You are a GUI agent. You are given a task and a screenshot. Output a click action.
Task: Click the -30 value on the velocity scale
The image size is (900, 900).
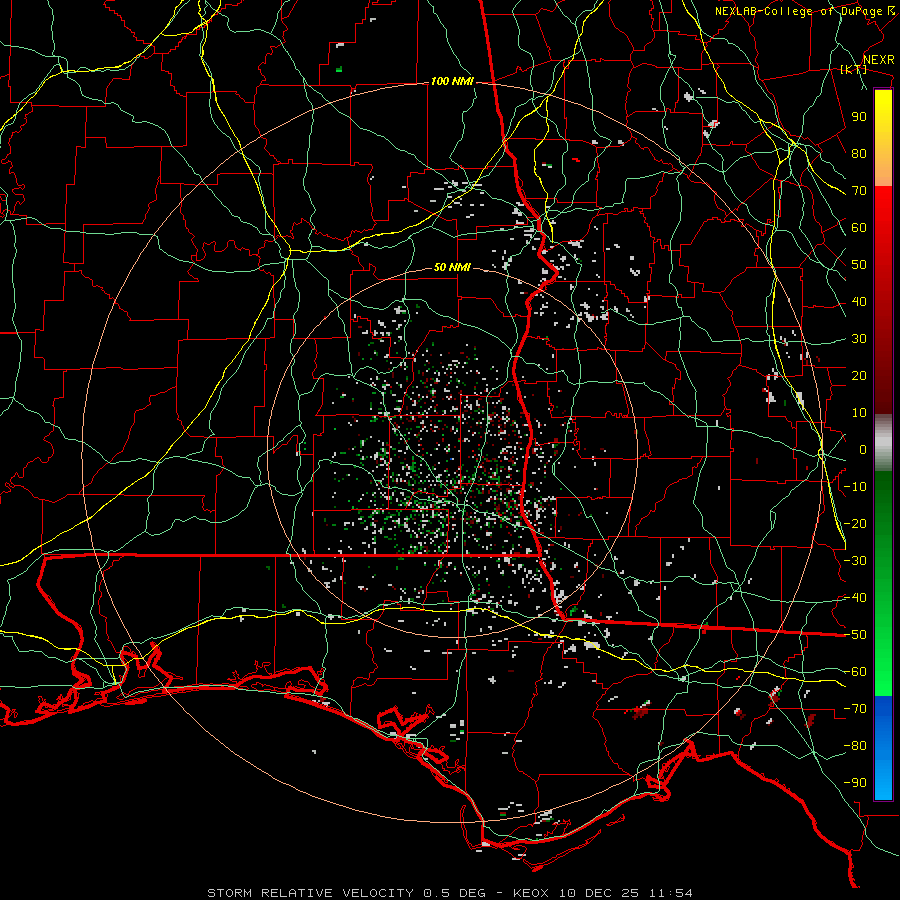[x=855, y=561]
